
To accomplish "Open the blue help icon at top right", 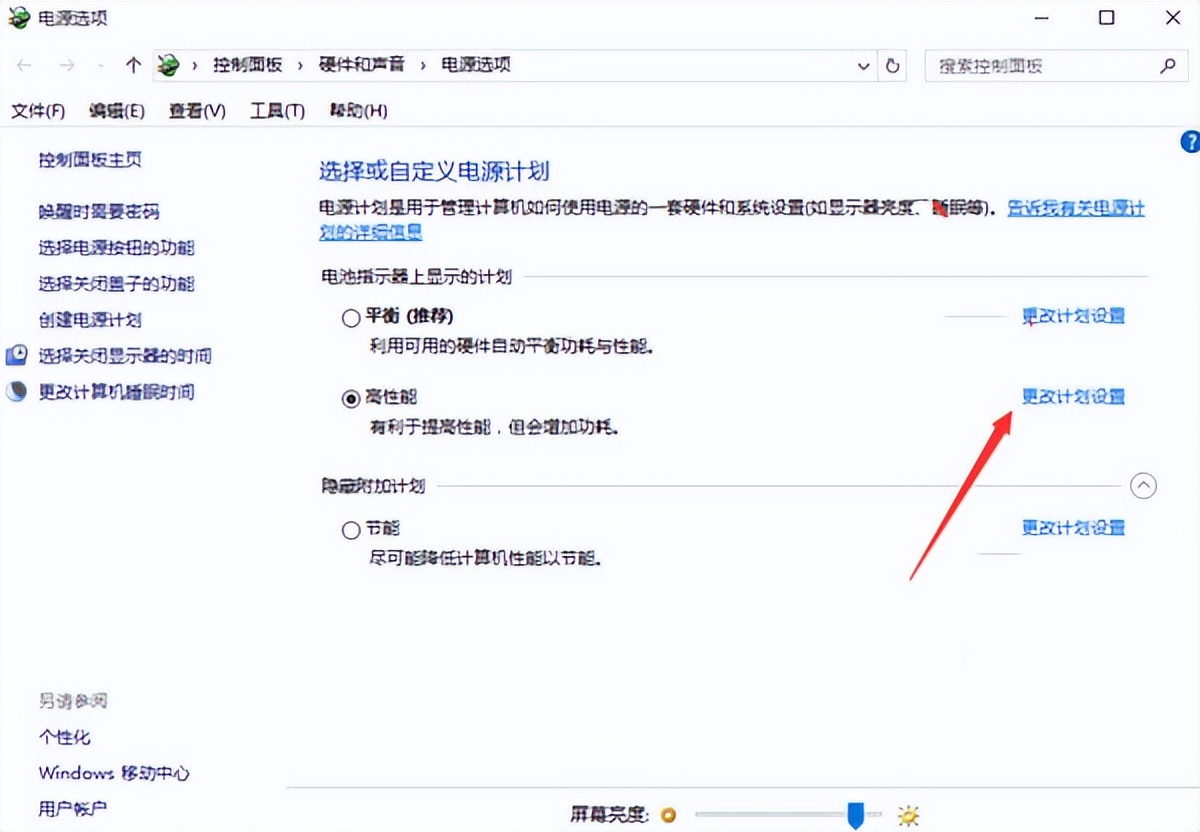I will pos(1191,142).
